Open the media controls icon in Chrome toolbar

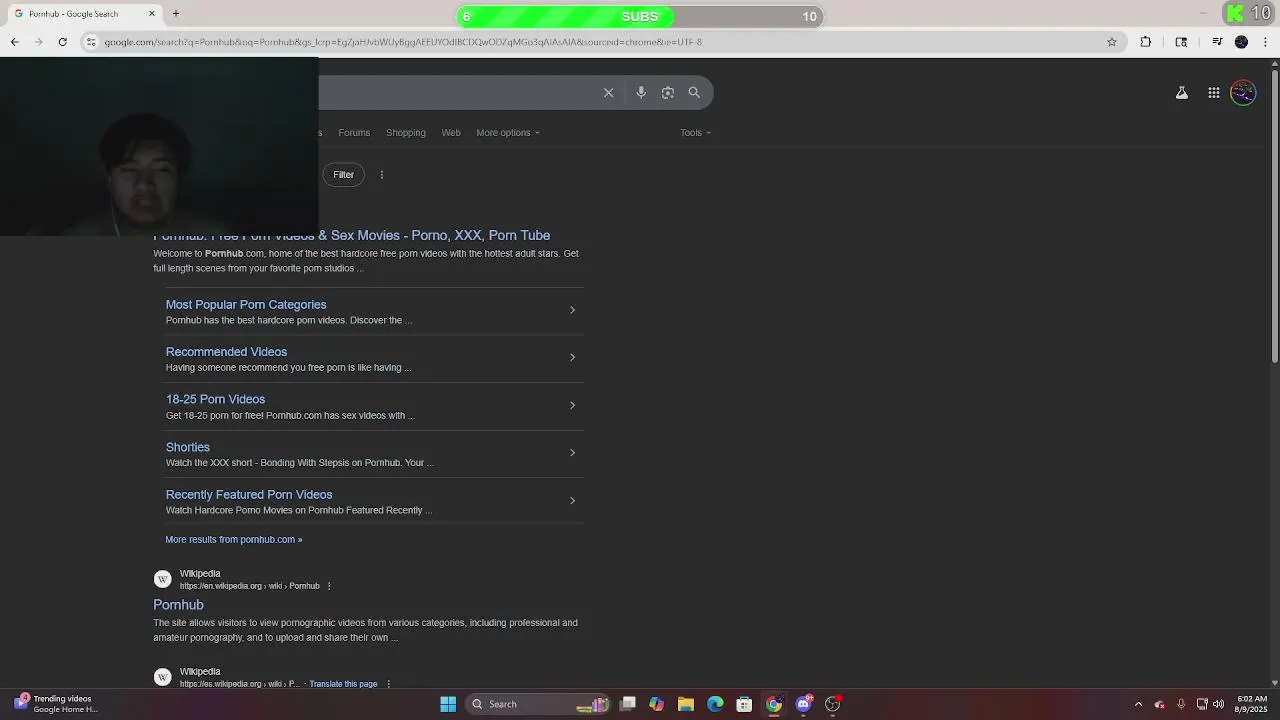[1217, 42]
